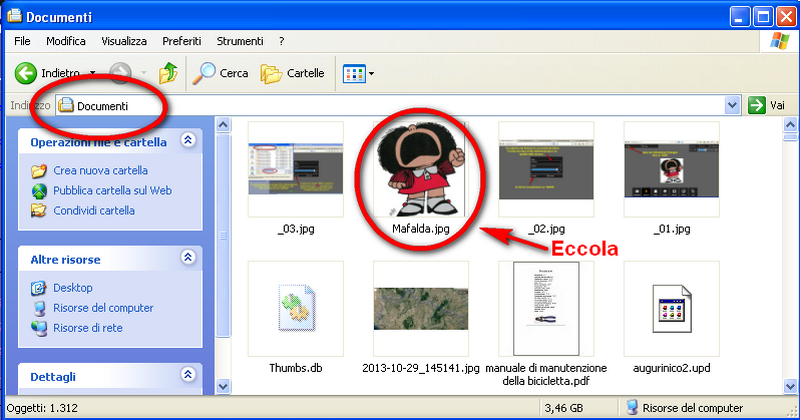Click the Mafalda.jpg file name
The height and width of the screenshot is (420, 800).
pos(420,229)
